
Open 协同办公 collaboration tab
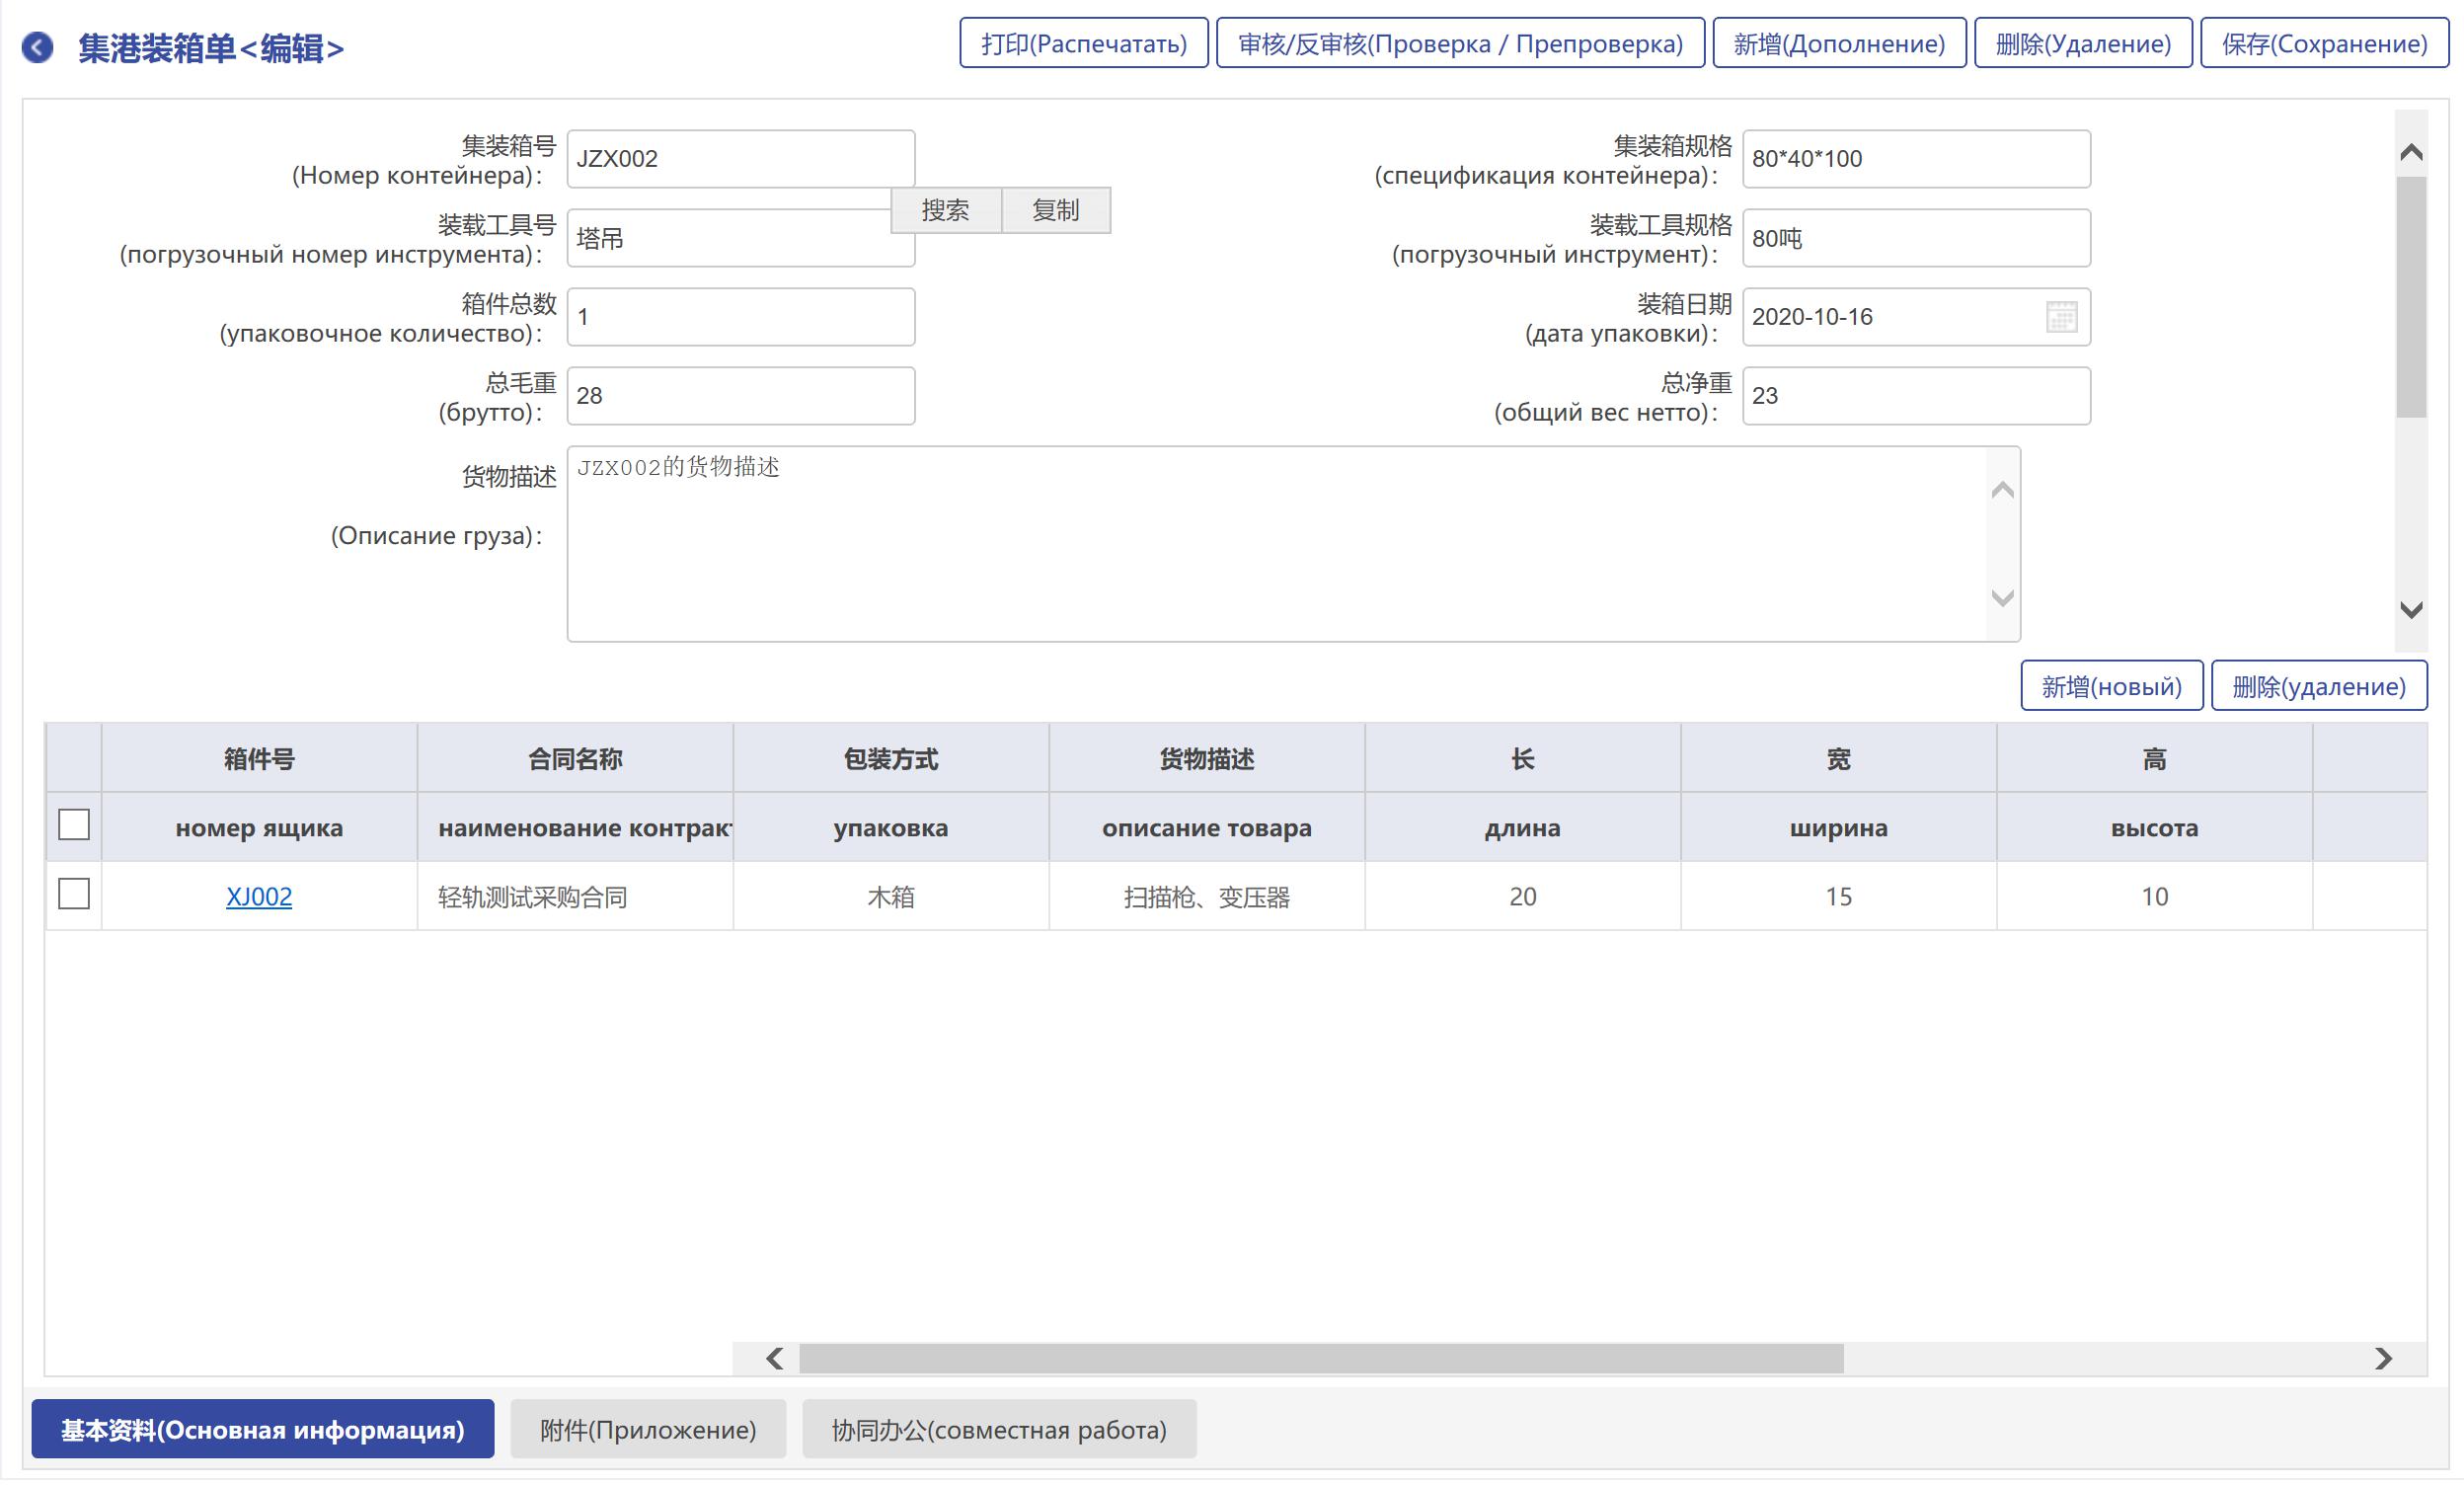point(998,1429)
